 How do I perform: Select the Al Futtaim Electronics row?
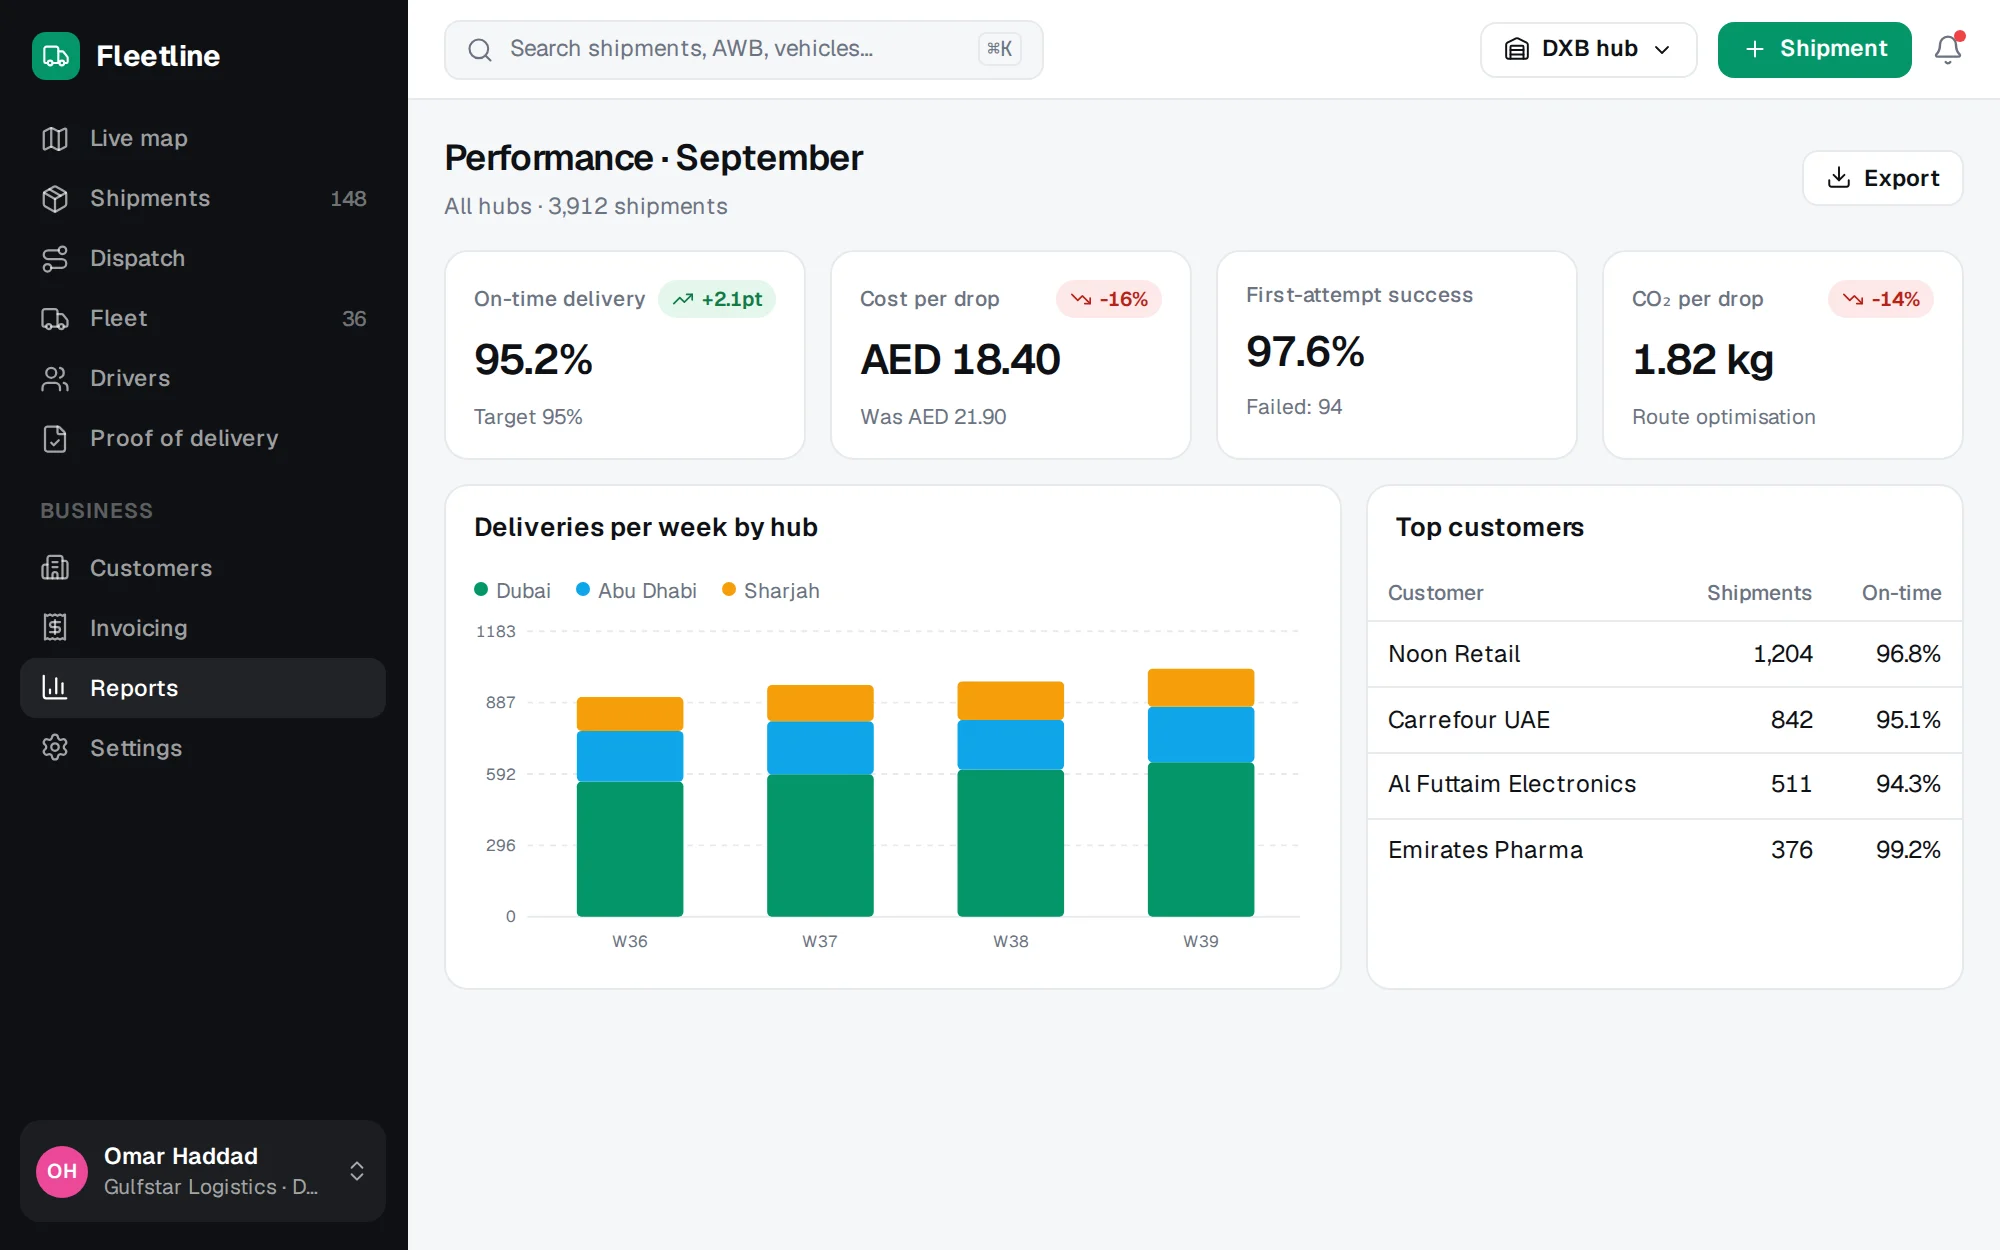1664,785
